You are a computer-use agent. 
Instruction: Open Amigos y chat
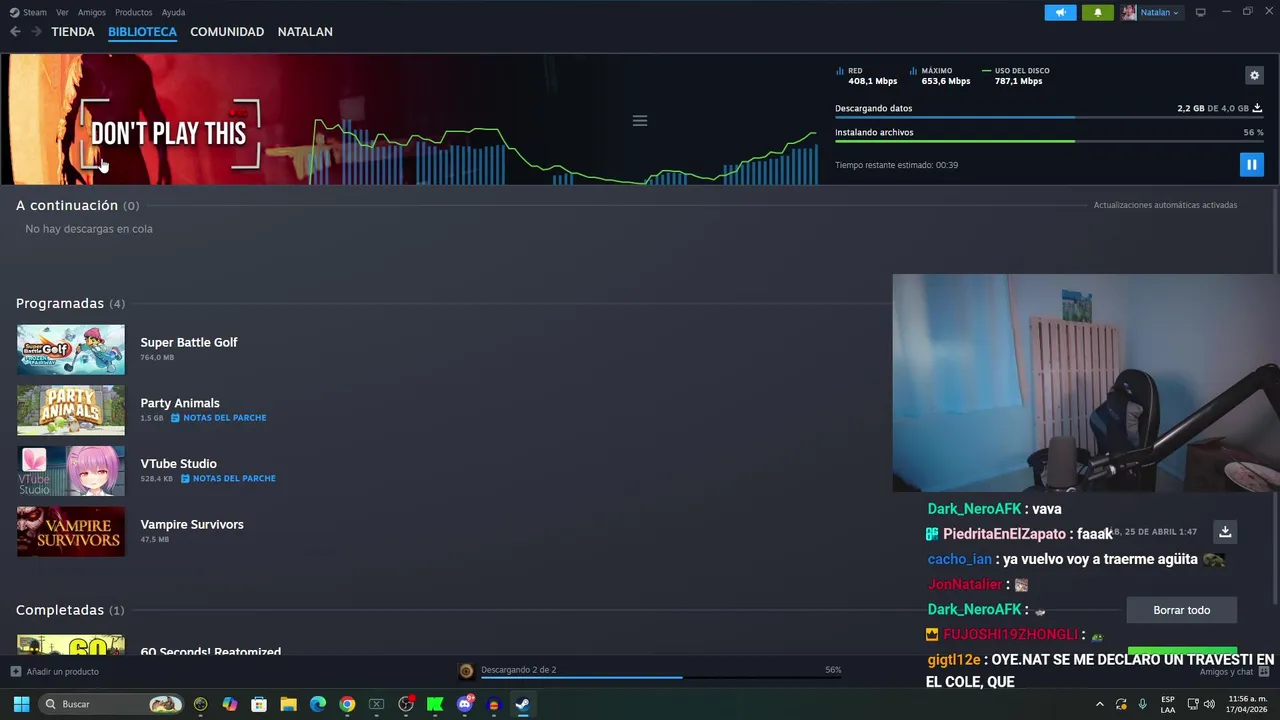[1235, 672]
